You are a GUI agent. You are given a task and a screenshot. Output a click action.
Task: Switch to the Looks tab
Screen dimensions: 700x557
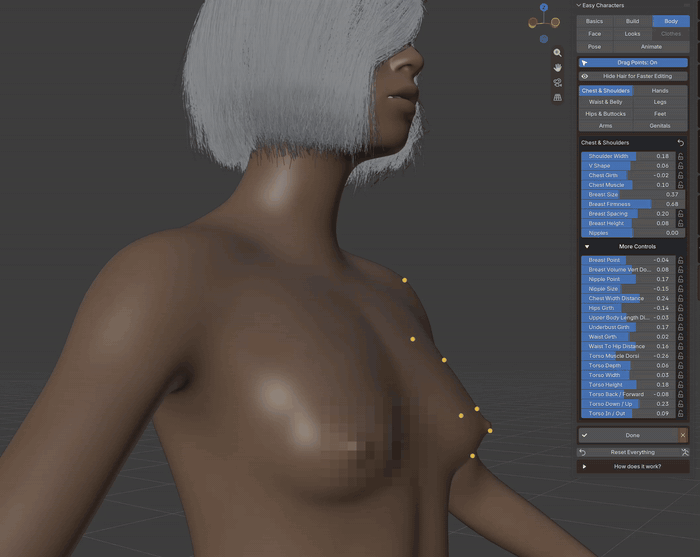[x=632, y=34]
